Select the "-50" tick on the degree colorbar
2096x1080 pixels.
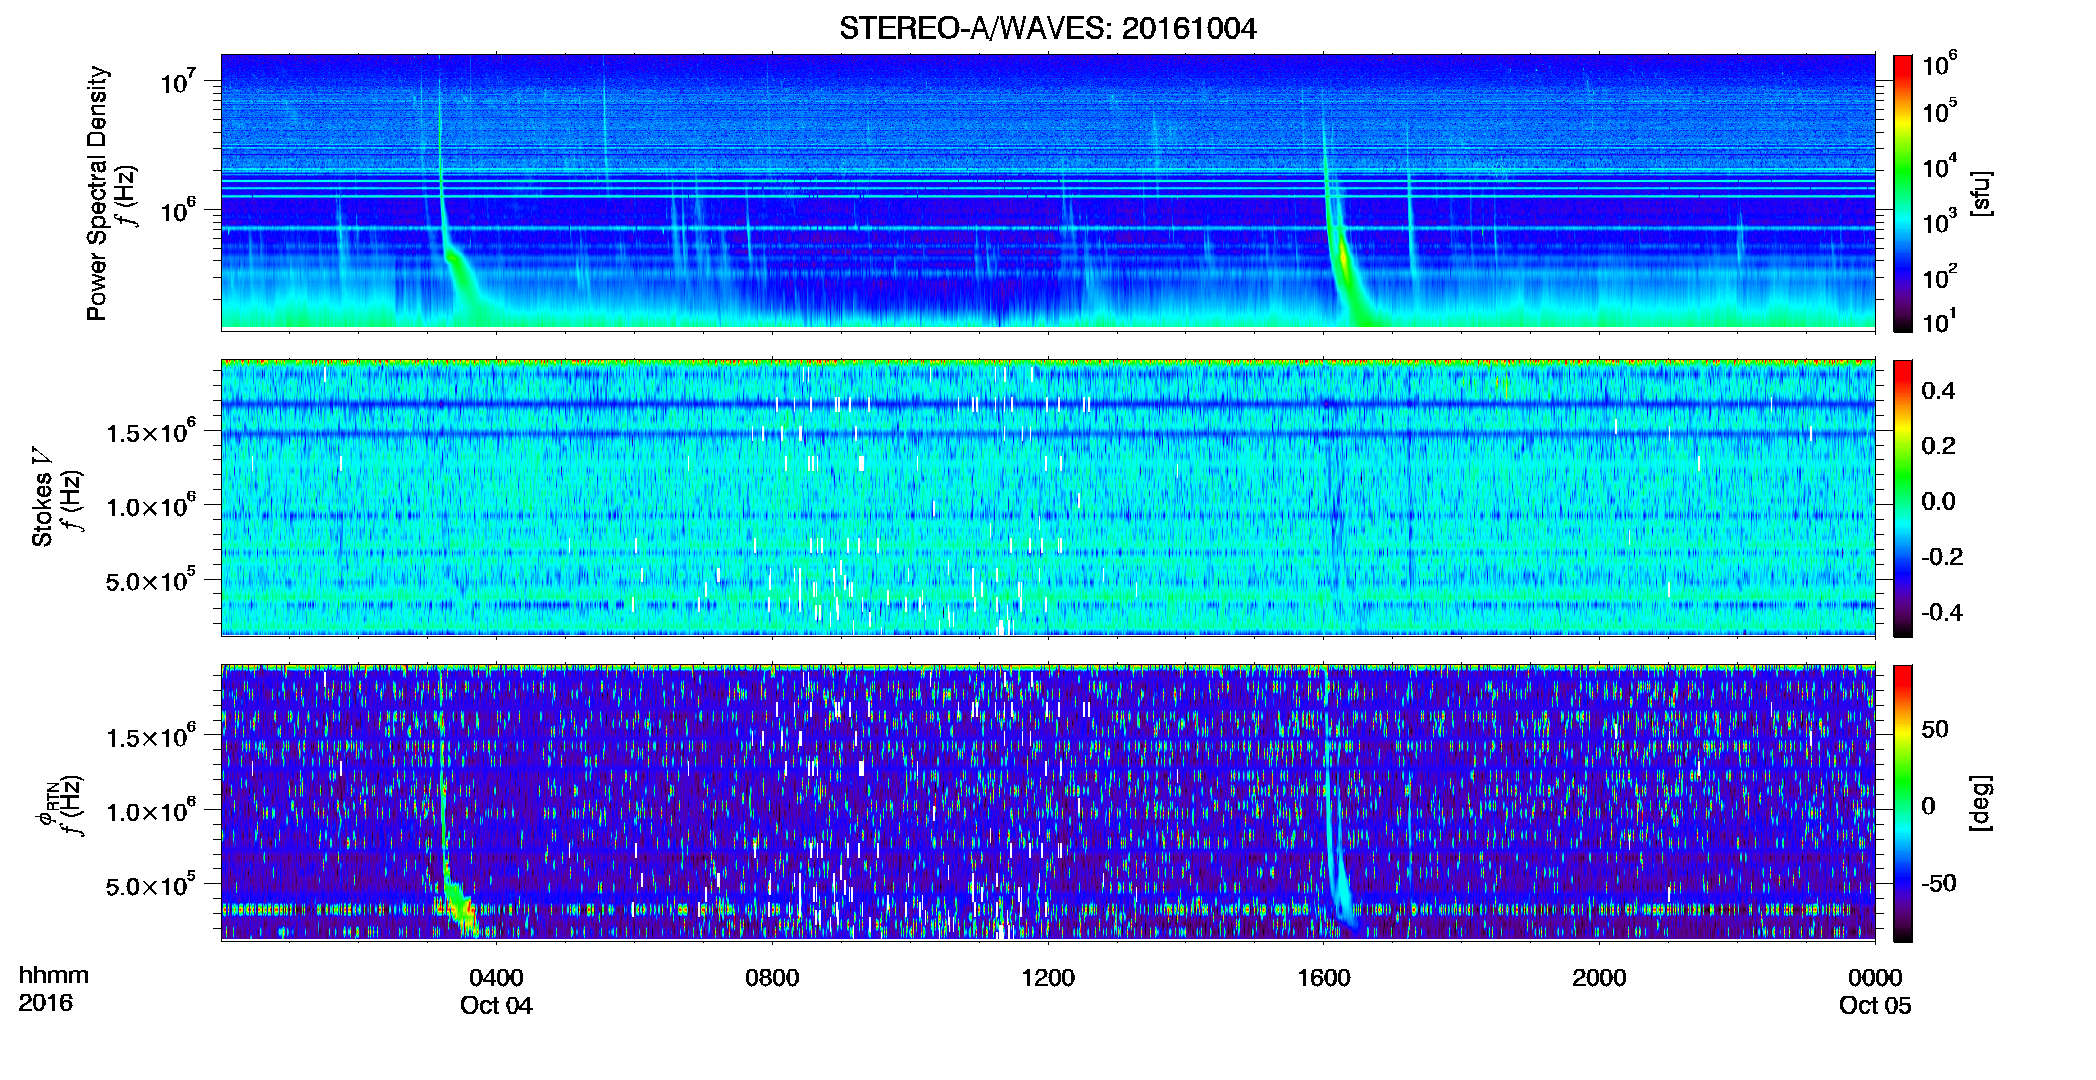[1939, 883]
